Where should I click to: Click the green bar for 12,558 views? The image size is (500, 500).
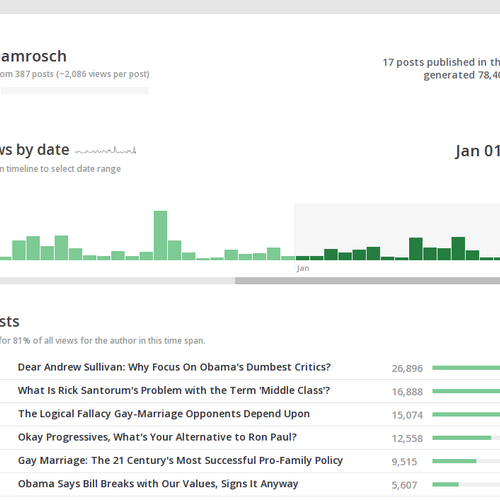pos(462,438)
